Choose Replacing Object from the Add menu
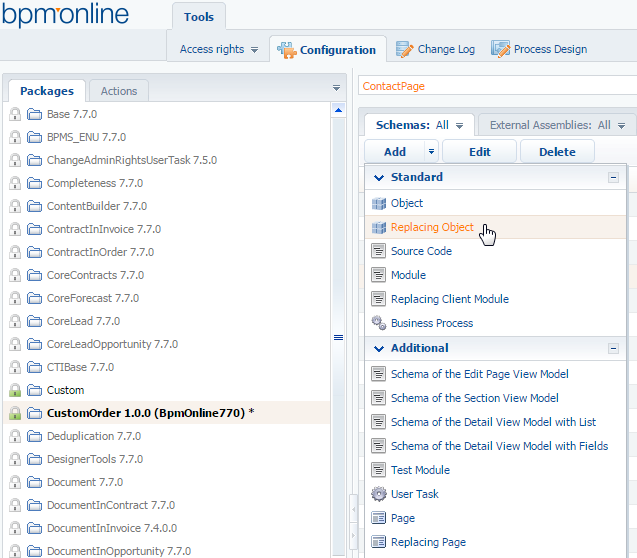 pos(495,227)
